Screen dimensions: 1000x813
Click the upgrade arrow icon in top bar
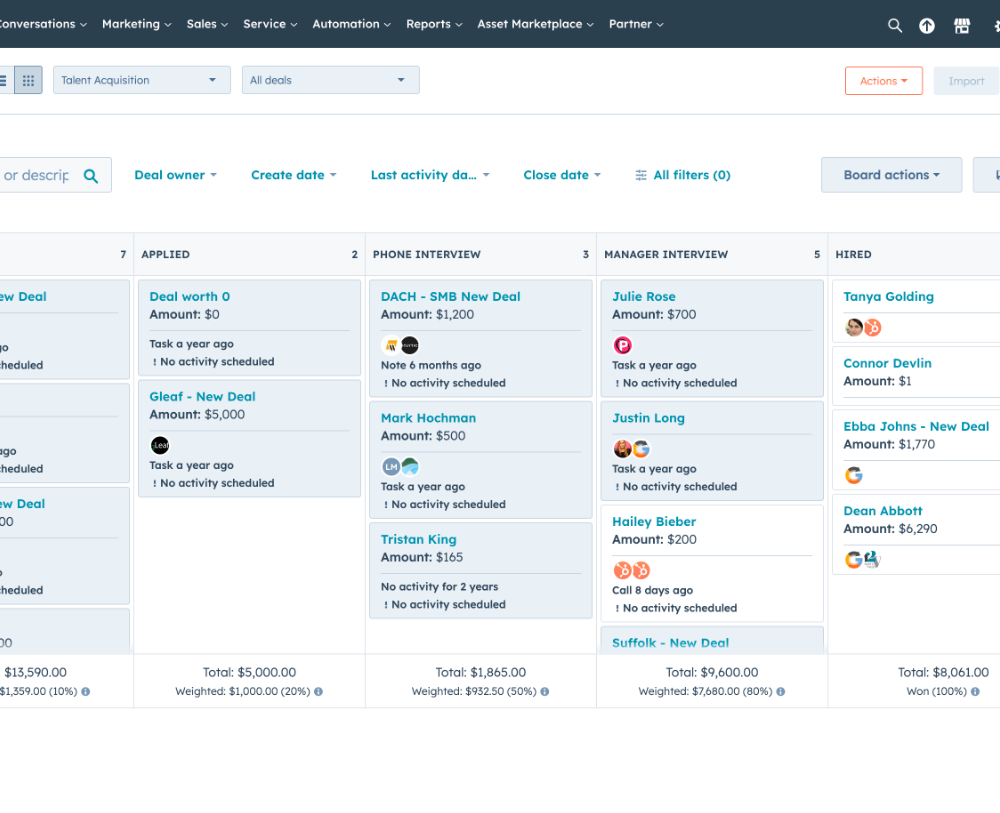[927, 26]
